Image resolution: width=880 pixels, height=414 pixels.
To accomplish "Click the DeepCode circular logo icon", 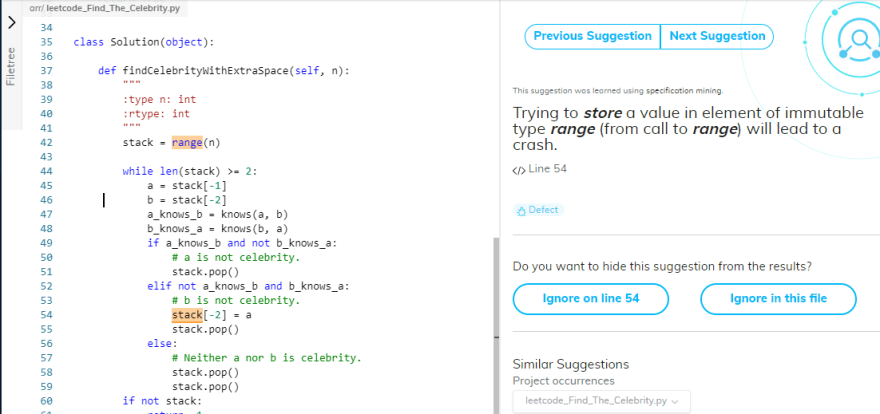I will click(857, 39).
